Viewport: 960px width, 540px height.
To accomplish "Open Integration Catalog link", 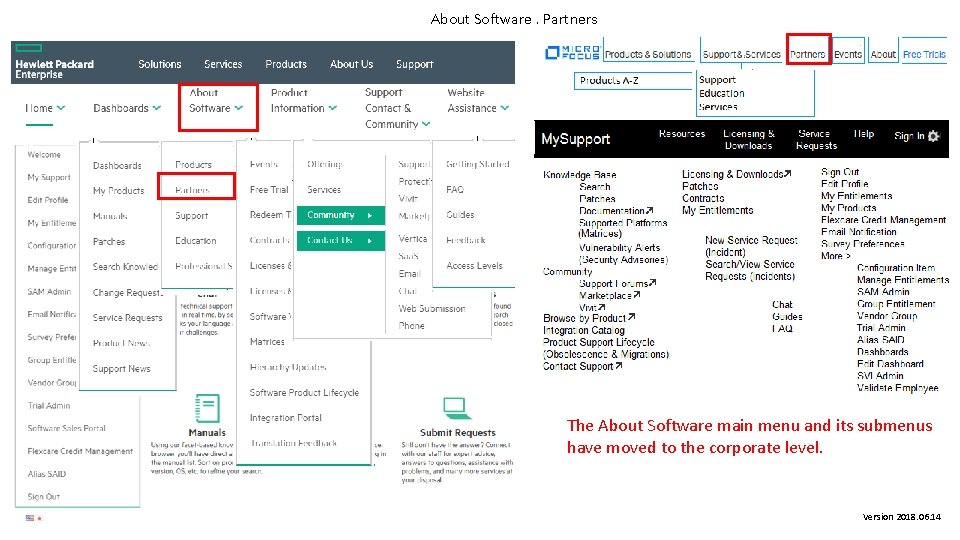I will coord(583,331).
